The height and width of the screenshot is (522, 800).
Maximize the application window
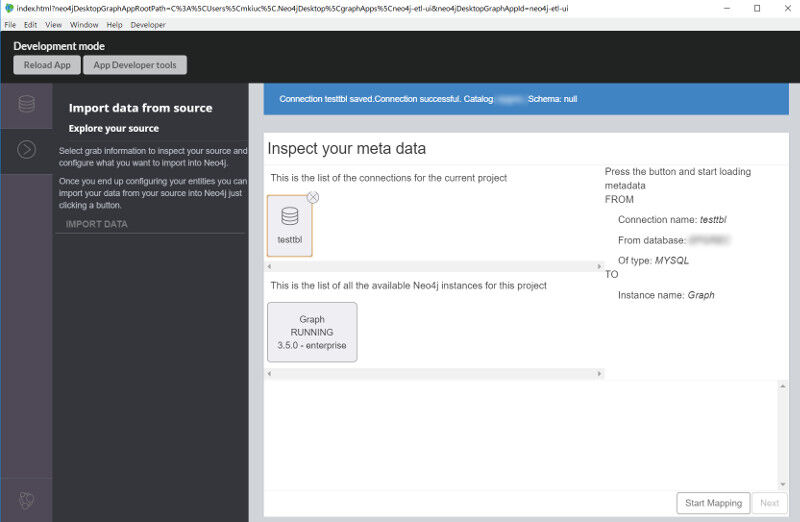757,8
